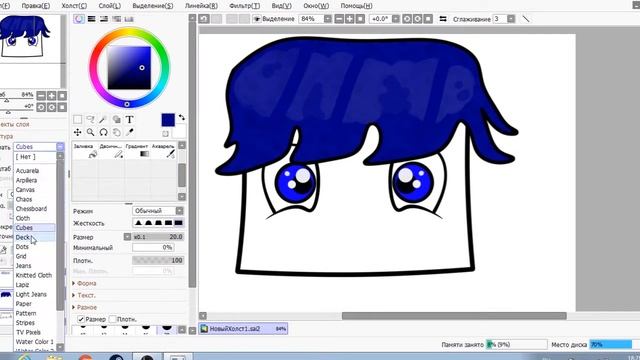
Task: Select the Text (T) tool
Action: pos(129,119)
